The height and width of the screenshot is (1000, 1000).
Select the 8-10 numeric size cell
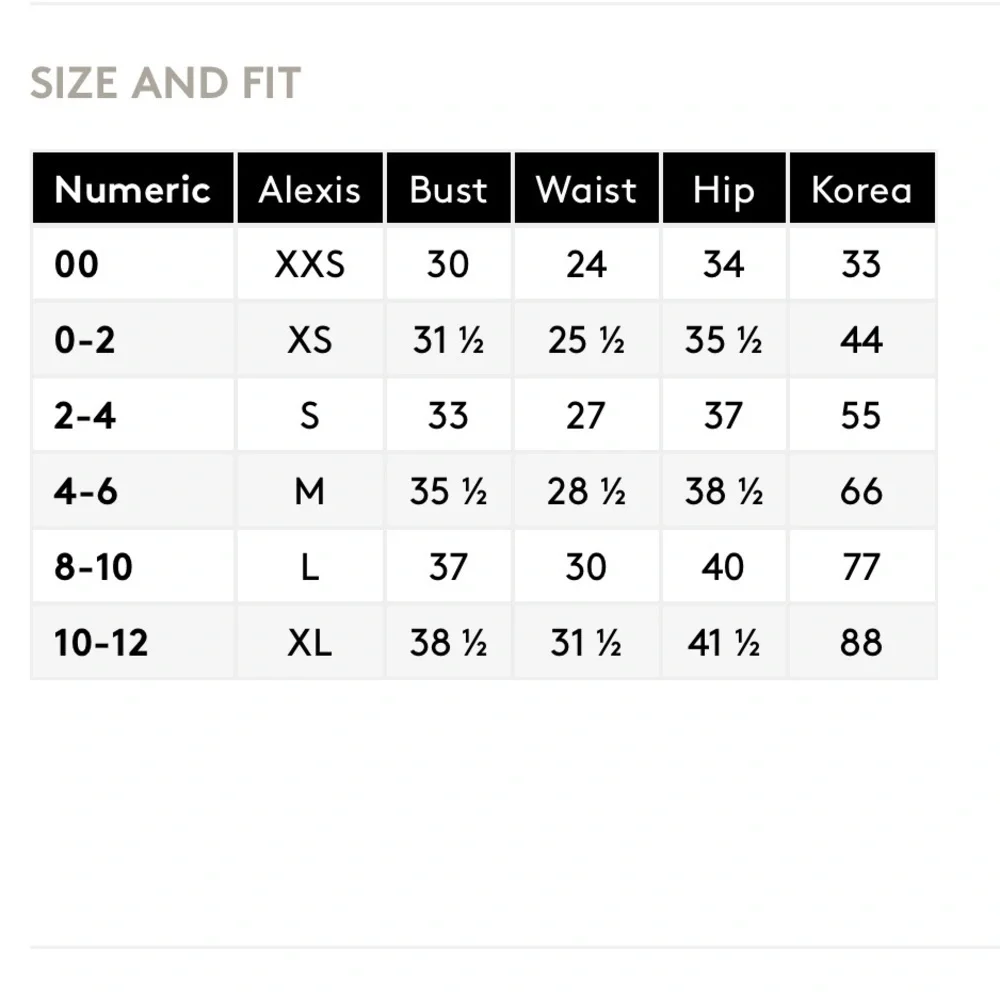point(133,566)
